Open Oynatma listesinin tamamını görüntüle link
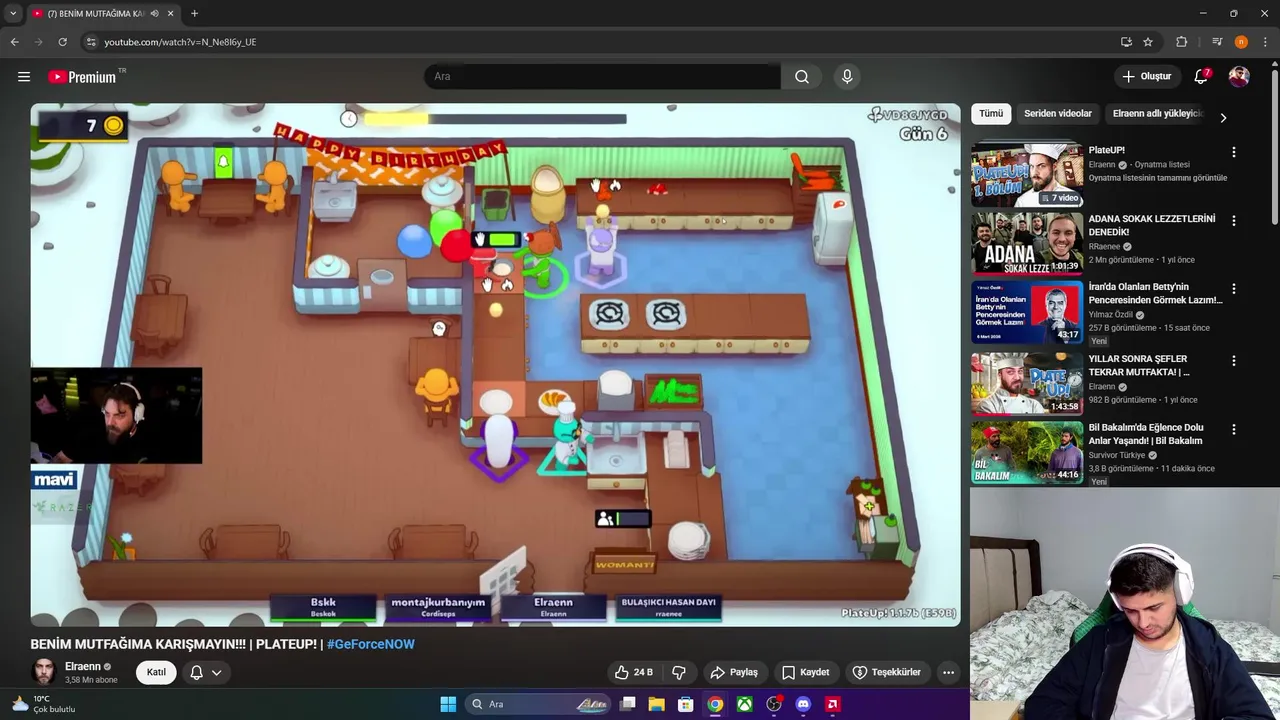Screen dimensions: 1280x720 (1157, 178)
